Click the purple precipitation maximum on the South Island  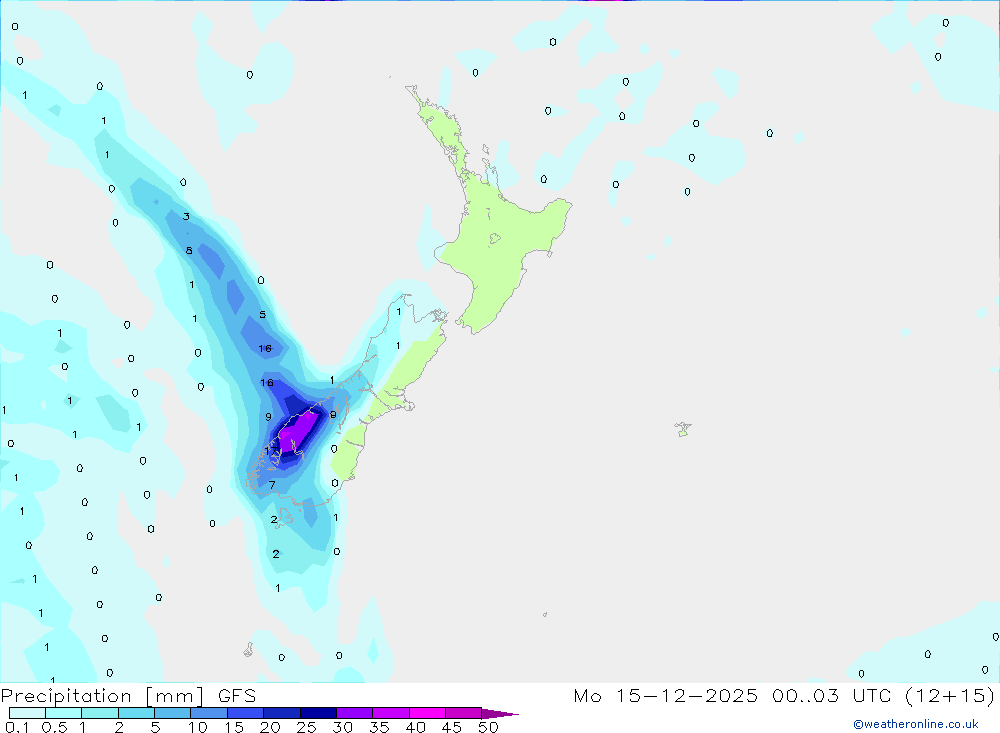pyautogui.click(x=298, y=432)
